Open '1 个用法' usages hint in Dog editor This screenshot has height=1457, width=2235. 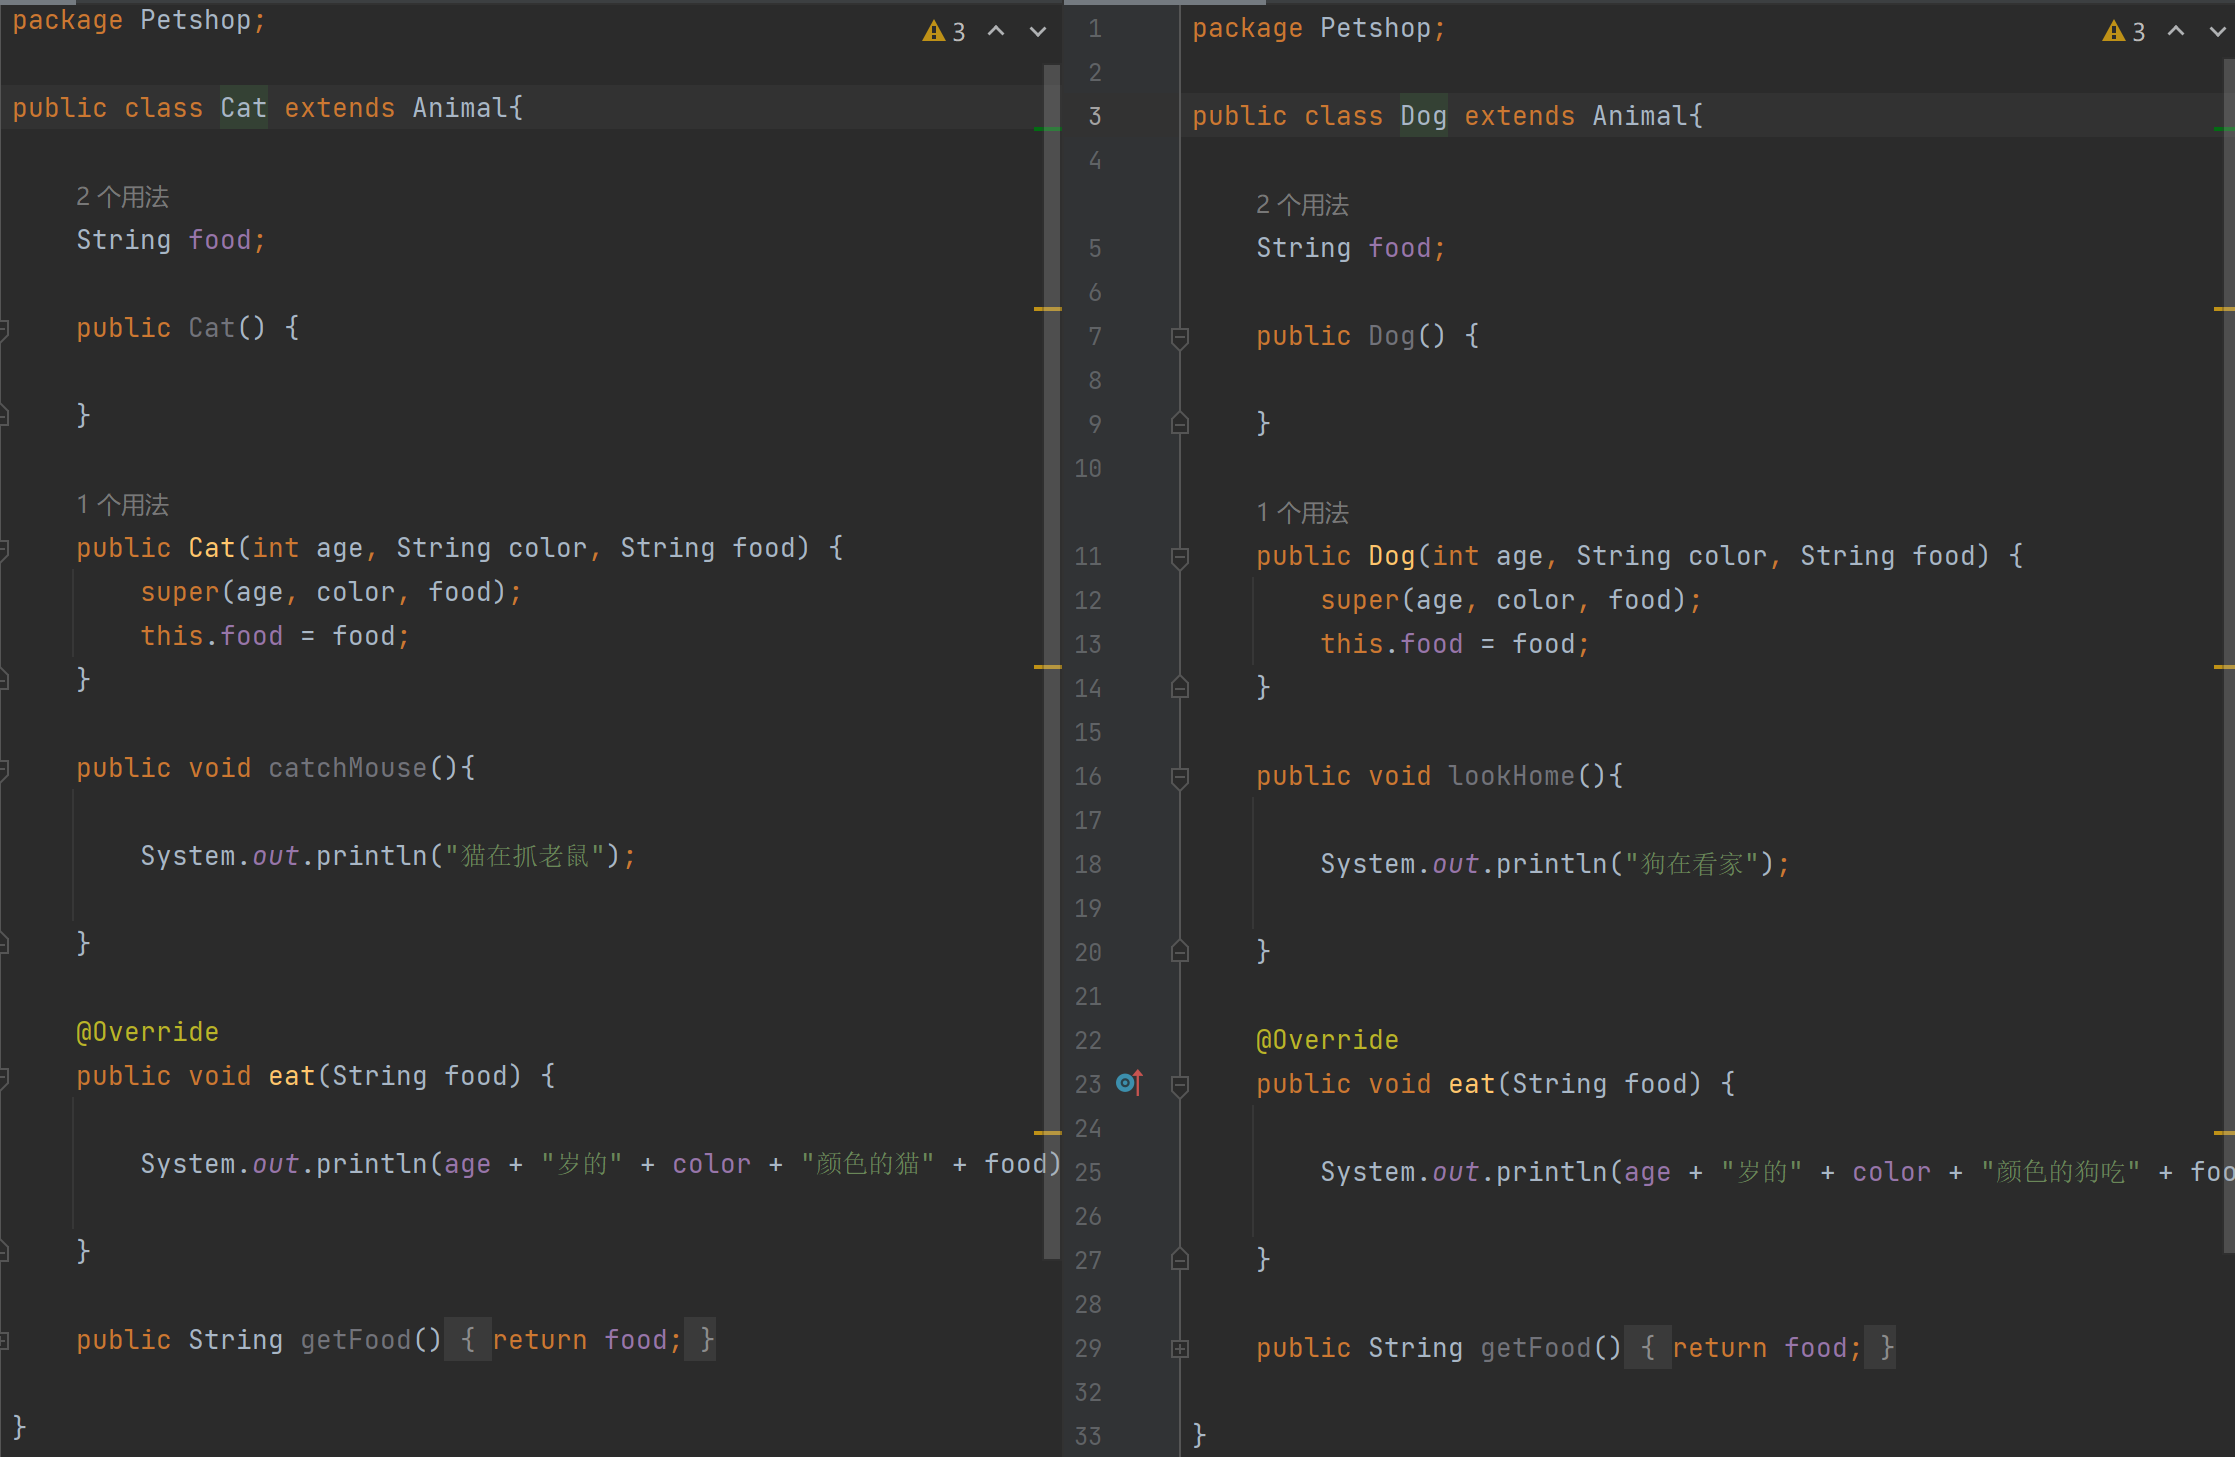pos(1302,513)
